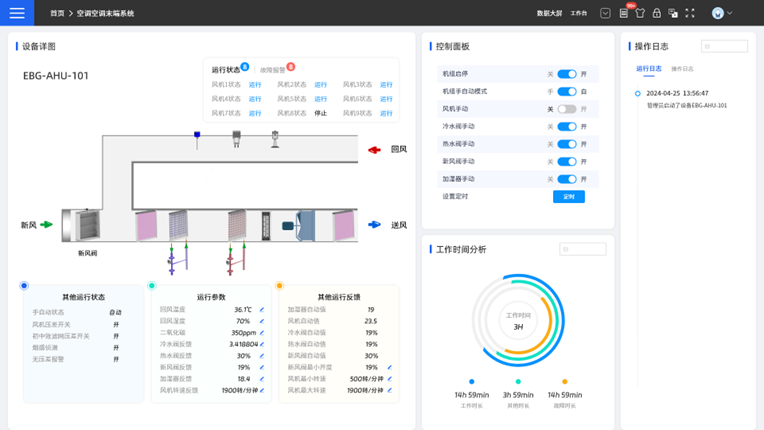Expand the user avatar dropdown arrow
The height and width of the screenshot is (430, 764).
[x=730, y=13]
